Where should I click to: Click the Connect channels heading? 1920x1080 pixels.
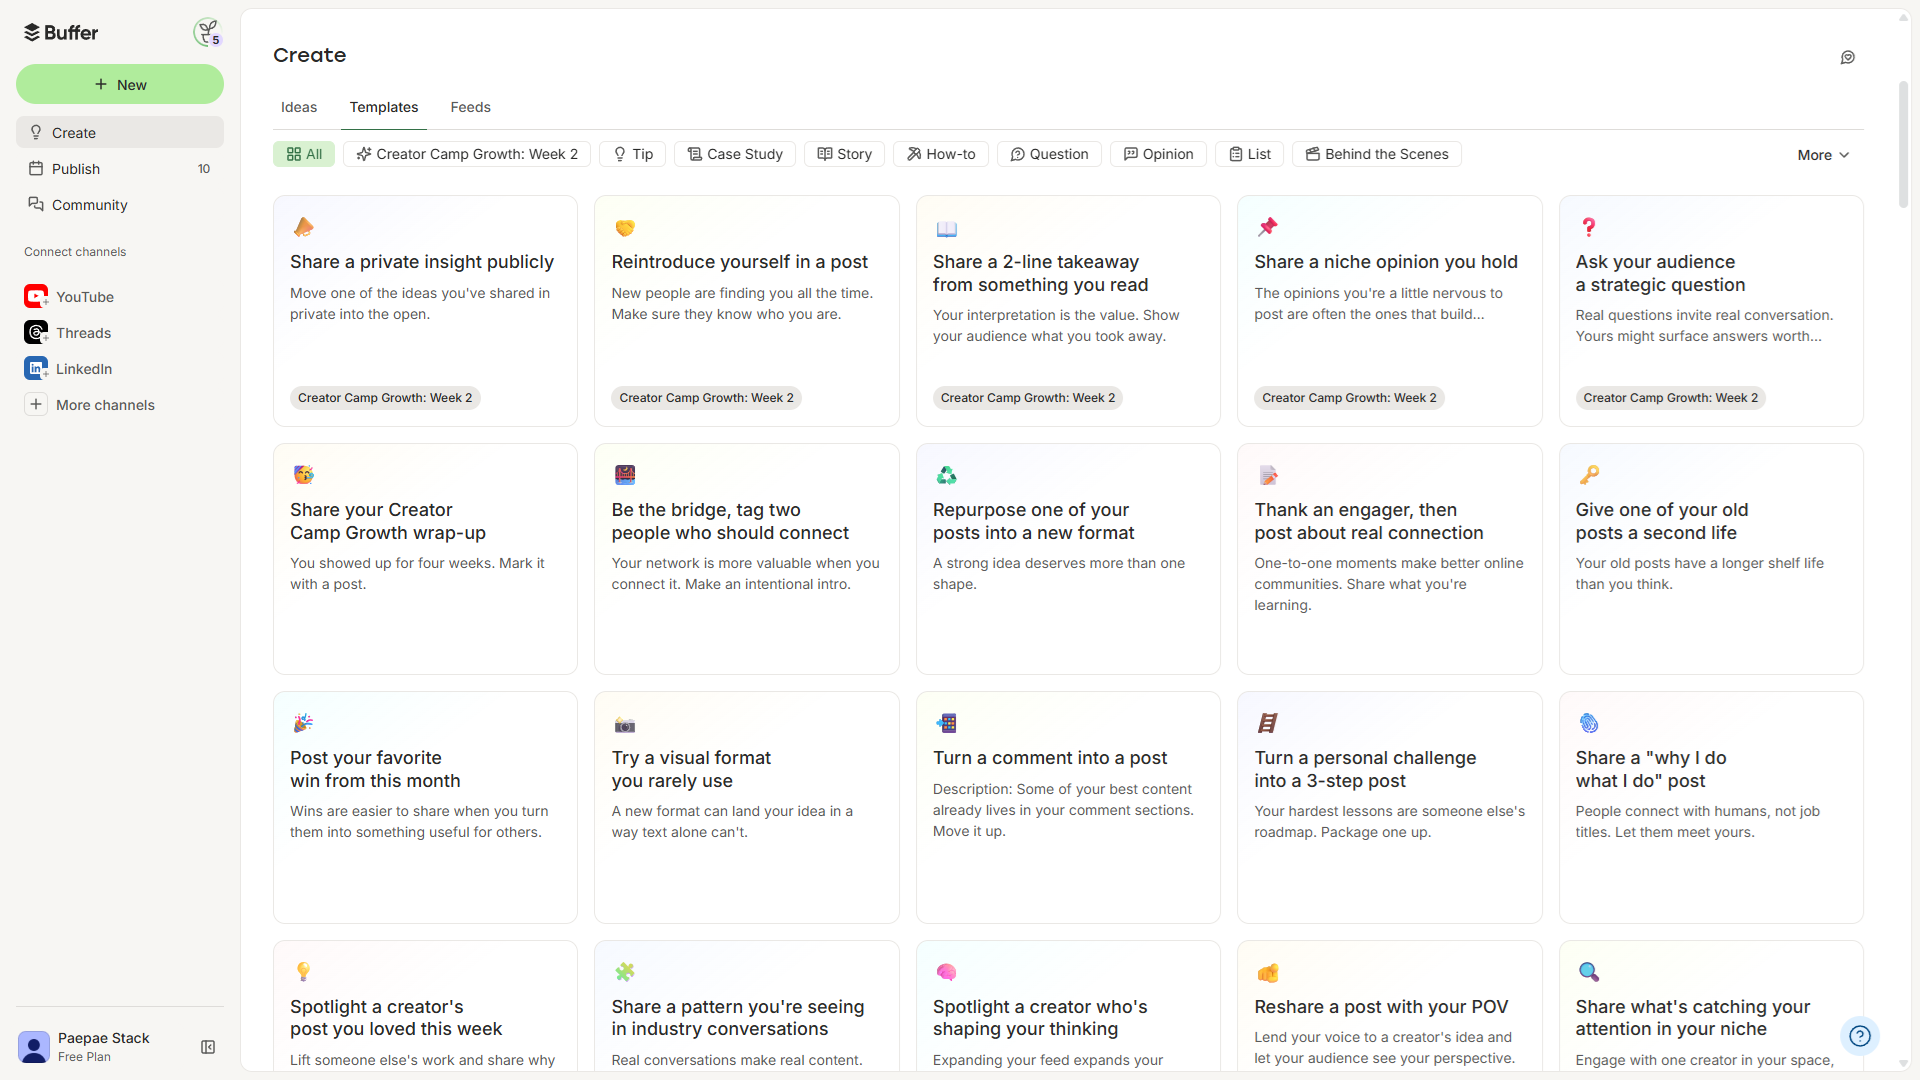[75, 252]
